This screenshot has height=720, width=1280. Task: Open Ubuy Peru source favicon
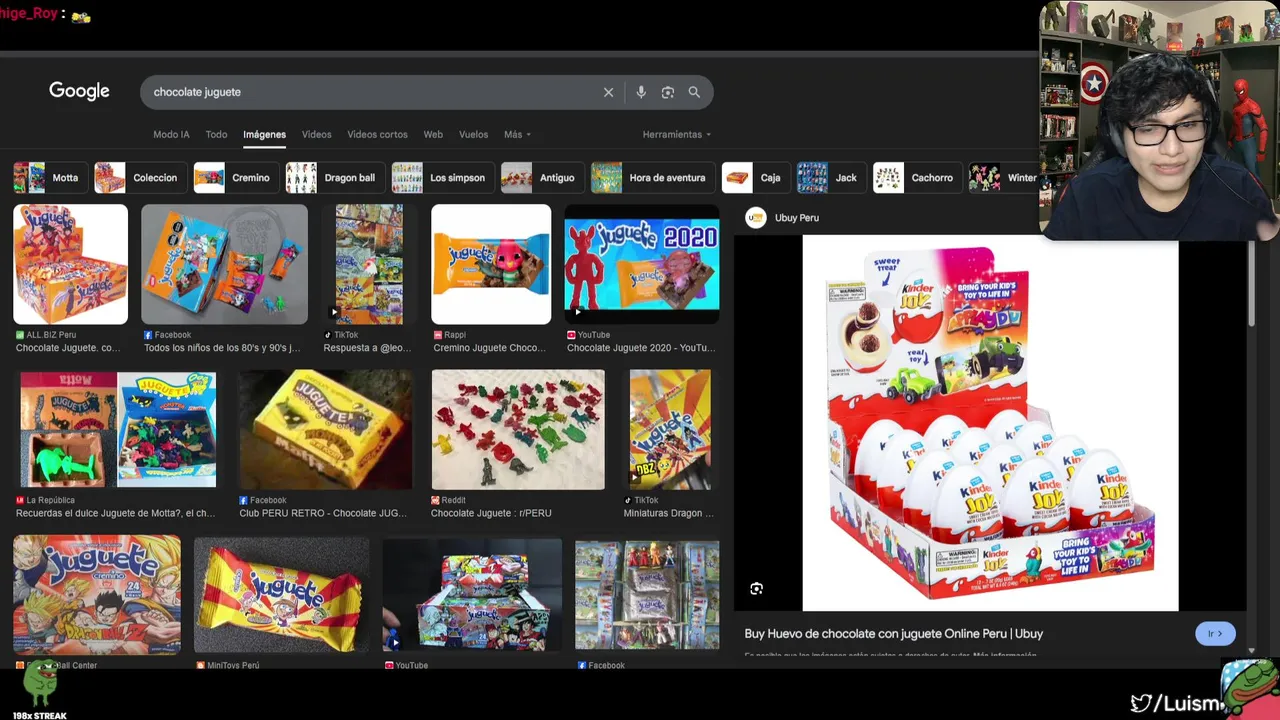(x=756, y=218)
